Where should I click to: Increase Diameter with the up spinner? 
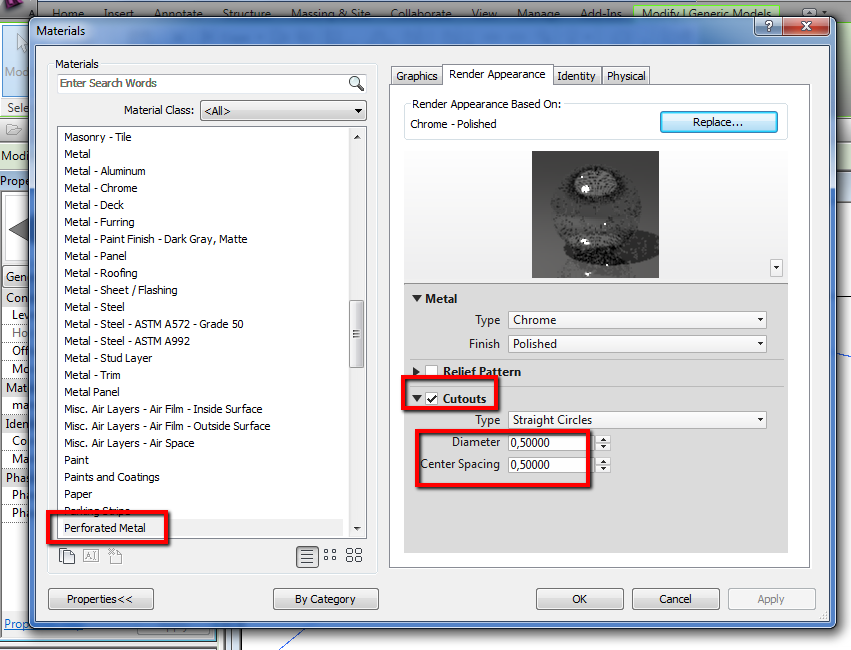tap(603, 439)
